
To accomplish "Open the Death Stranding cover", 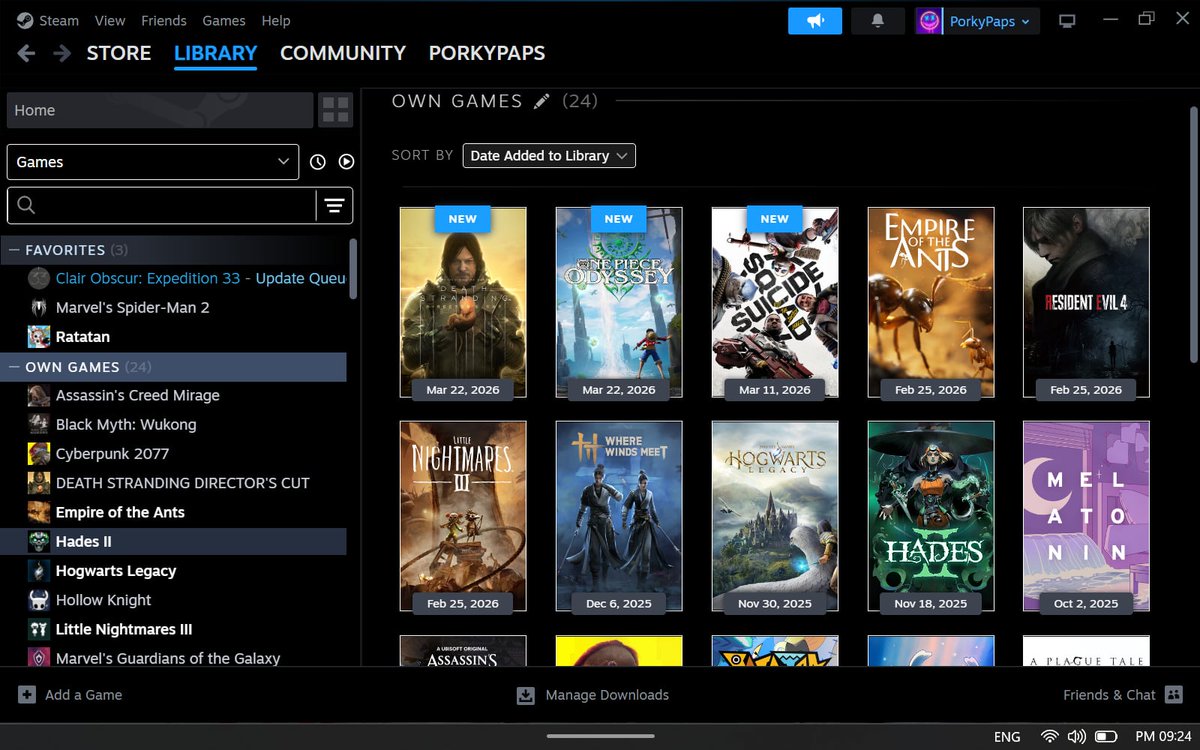I will pyautogui.click(x=463, y=302).
